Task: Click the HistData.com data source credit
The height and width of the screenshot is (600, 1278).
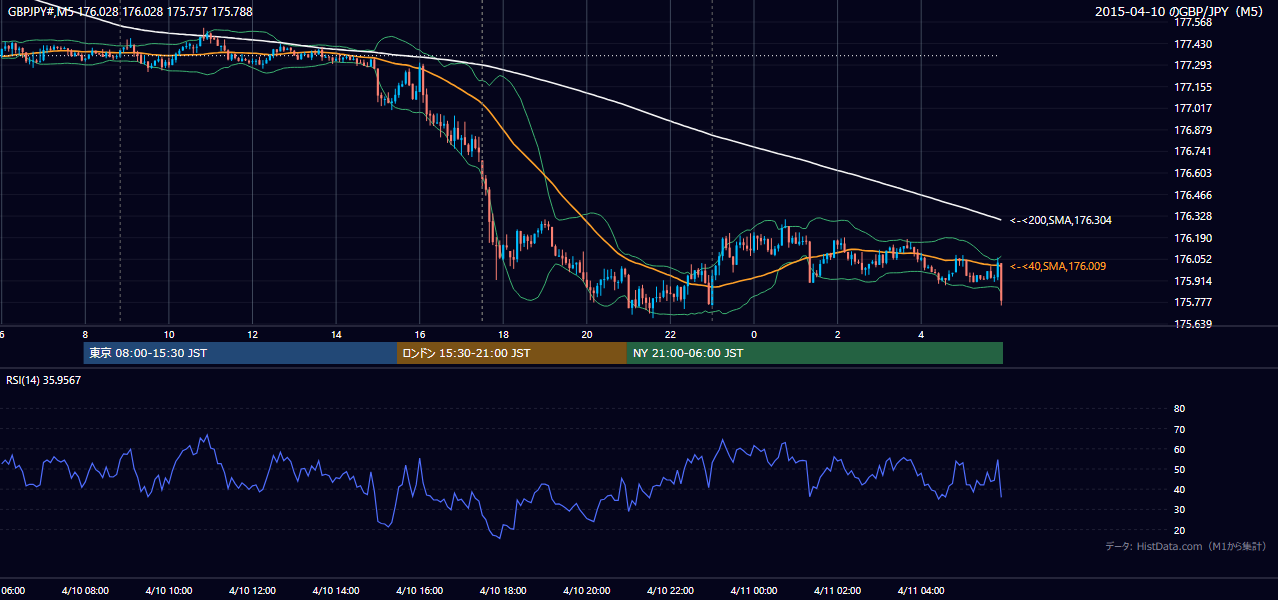Action: pos(1186,546)
